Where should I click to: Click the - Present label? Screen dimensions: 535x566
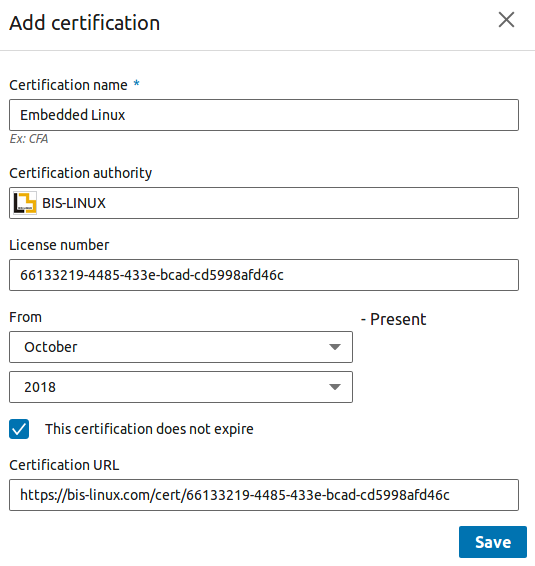[x=393, y=319]
